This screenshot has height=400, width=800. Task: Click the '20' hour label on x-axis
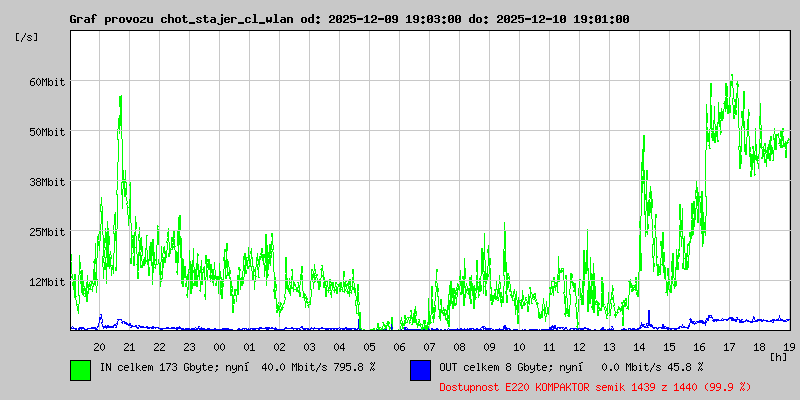[99, 347]
